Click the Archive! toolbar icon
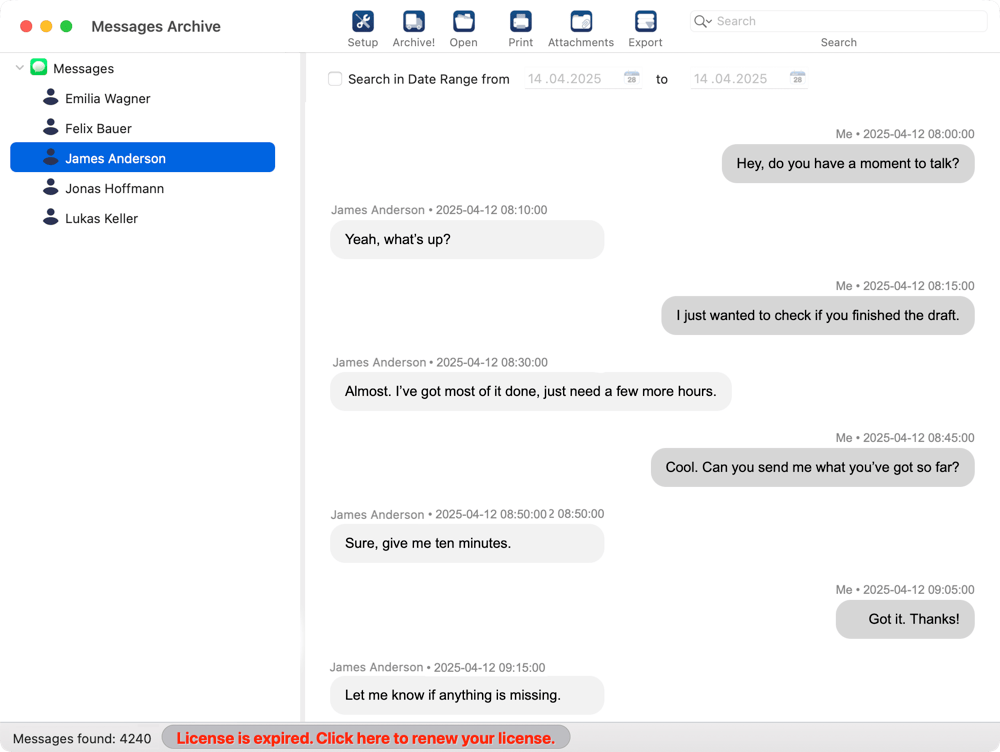This screenshot has height=752, width=1000. point(413,22)
